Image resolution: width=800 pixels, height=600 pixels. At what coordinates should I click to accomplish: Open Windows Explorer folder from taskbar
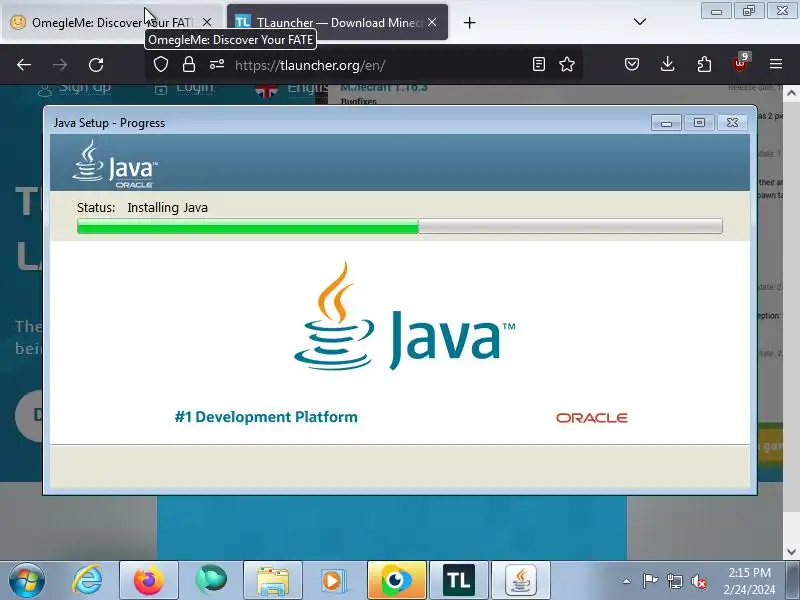coord(273,580)
